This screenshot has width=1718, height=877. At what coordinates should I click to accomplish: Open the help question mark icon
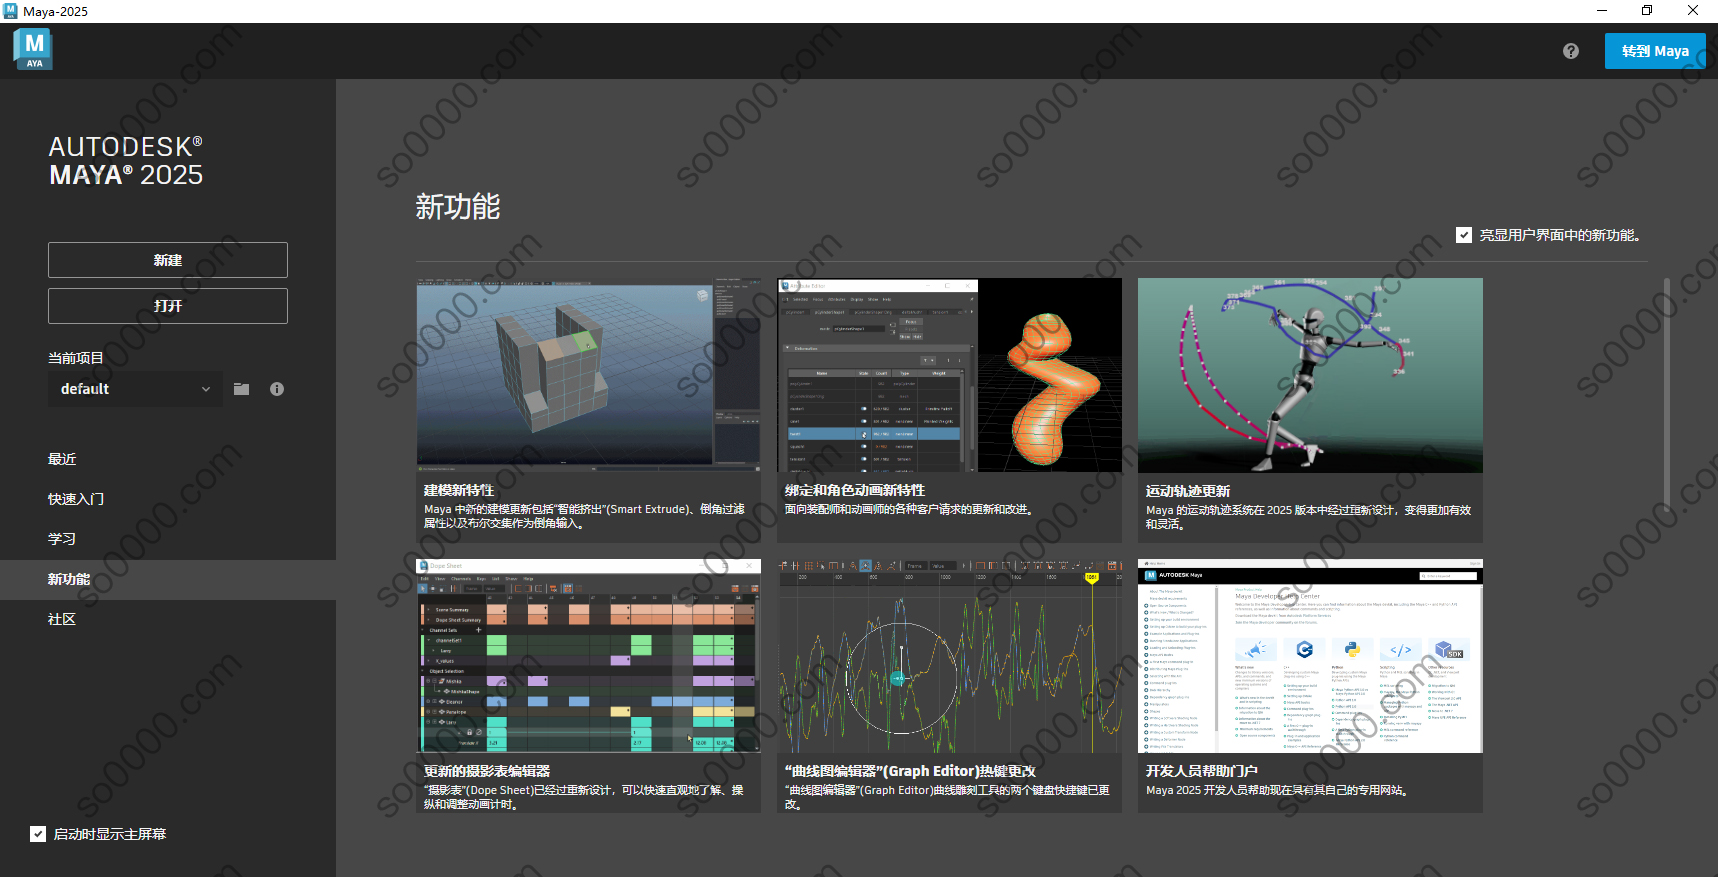click(x=1571, y=51)
